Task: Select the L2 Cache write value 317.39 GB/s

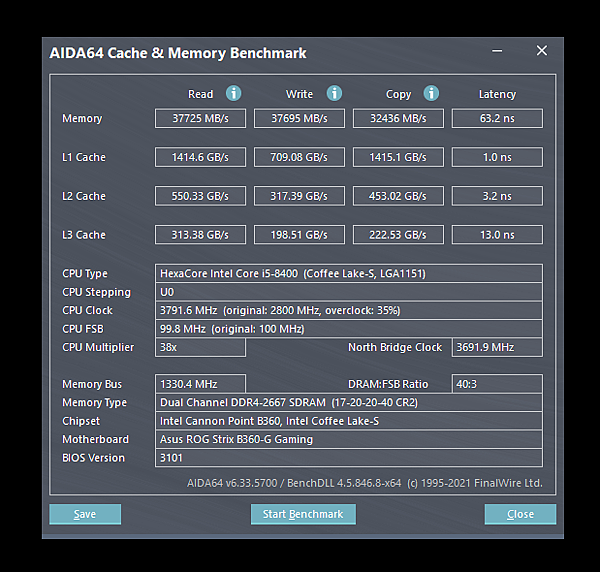Action: tap(299, 196)
